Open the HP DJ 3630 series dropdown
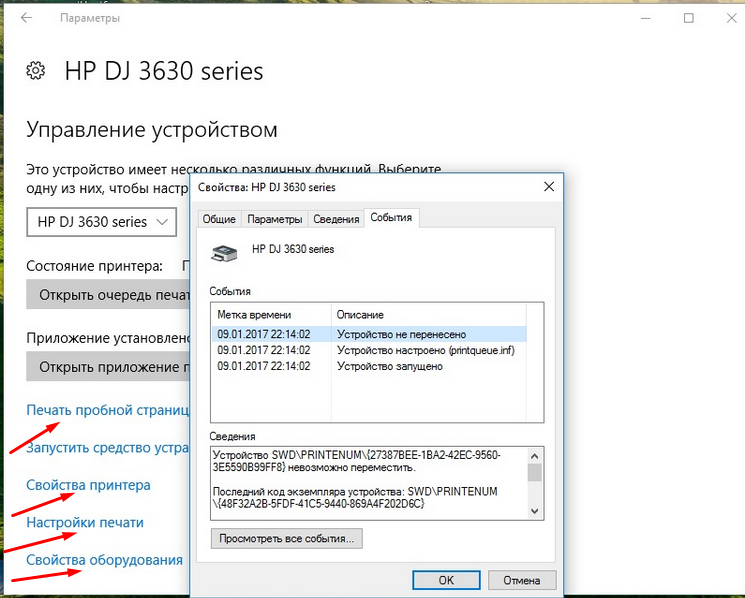745x598 pixels. click(102, 222)
